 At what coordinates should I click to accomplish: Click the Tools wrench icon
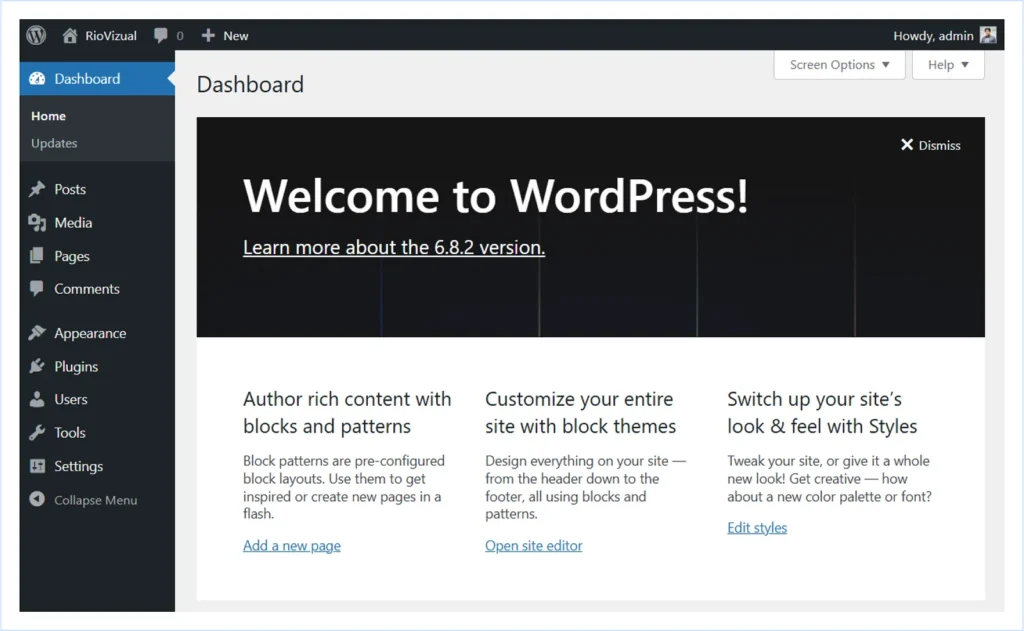coord(38,433)
